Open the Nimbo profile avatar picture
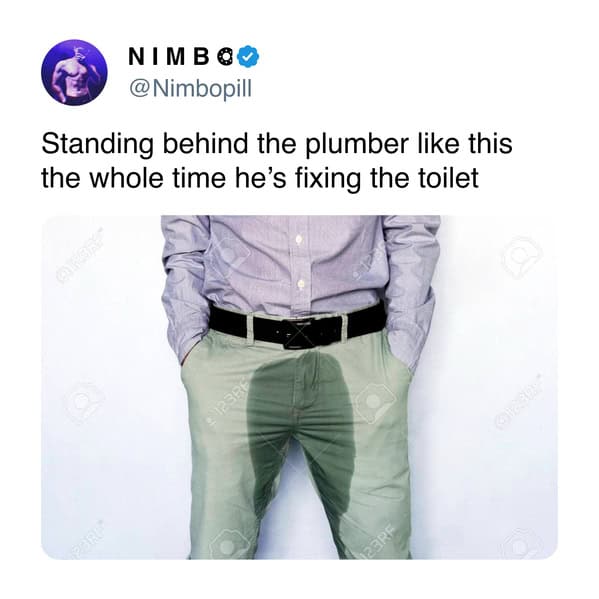This screenshot has height=599, width=599. point(74,72)
